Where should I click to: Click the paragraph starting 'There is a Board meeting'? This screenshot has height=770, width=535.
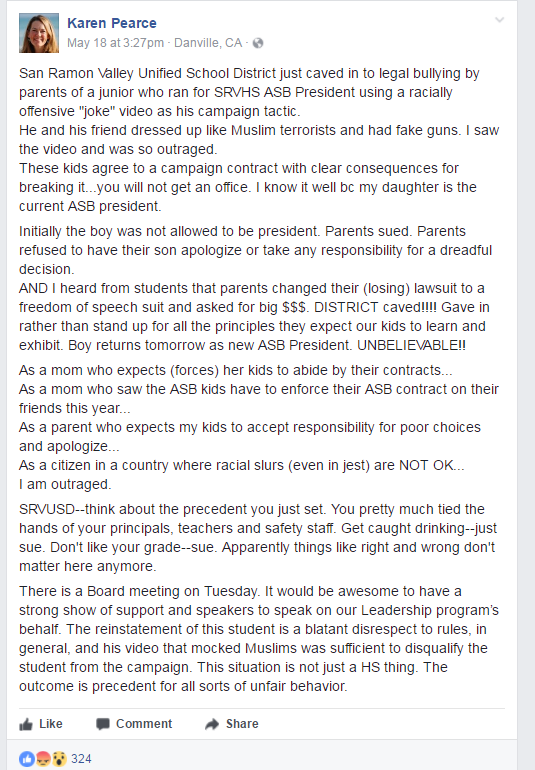[x=259, y=638]
